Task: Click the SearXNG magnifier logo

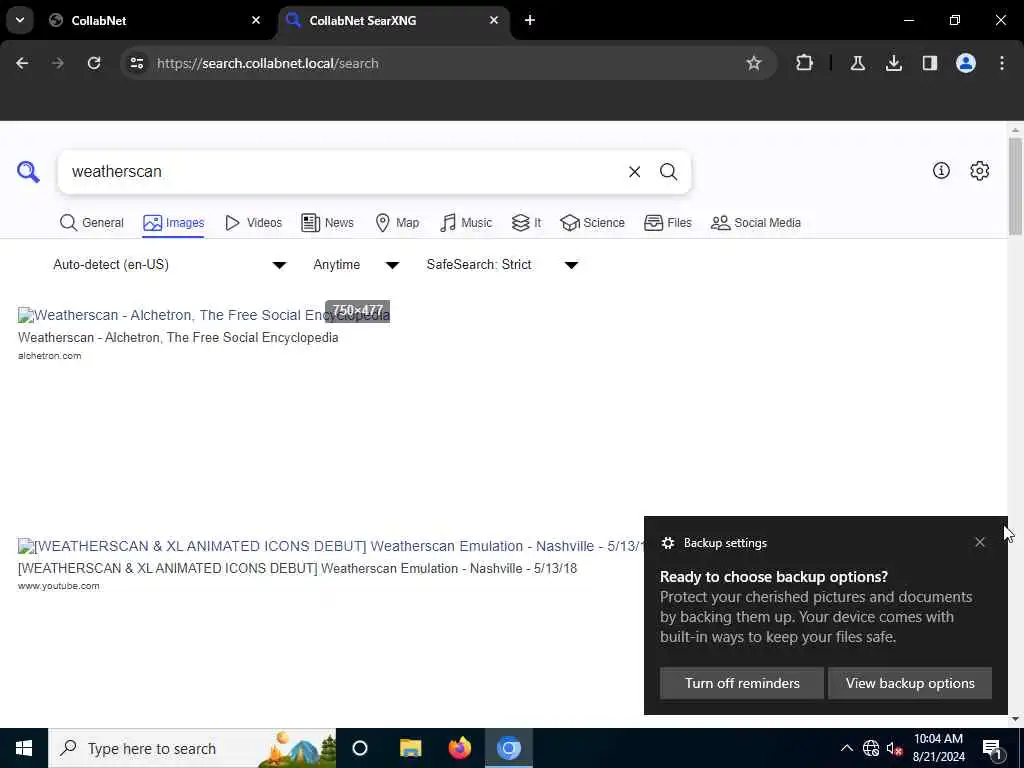Action: pyautogui.click(x=28, y=172)
